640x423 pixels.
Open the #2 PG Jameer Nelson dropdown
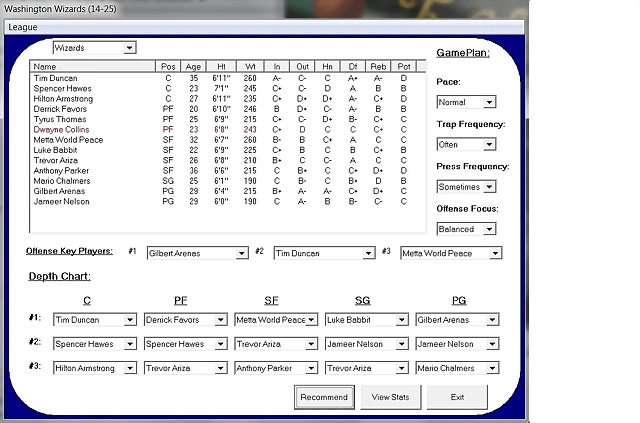coord(457,344)
